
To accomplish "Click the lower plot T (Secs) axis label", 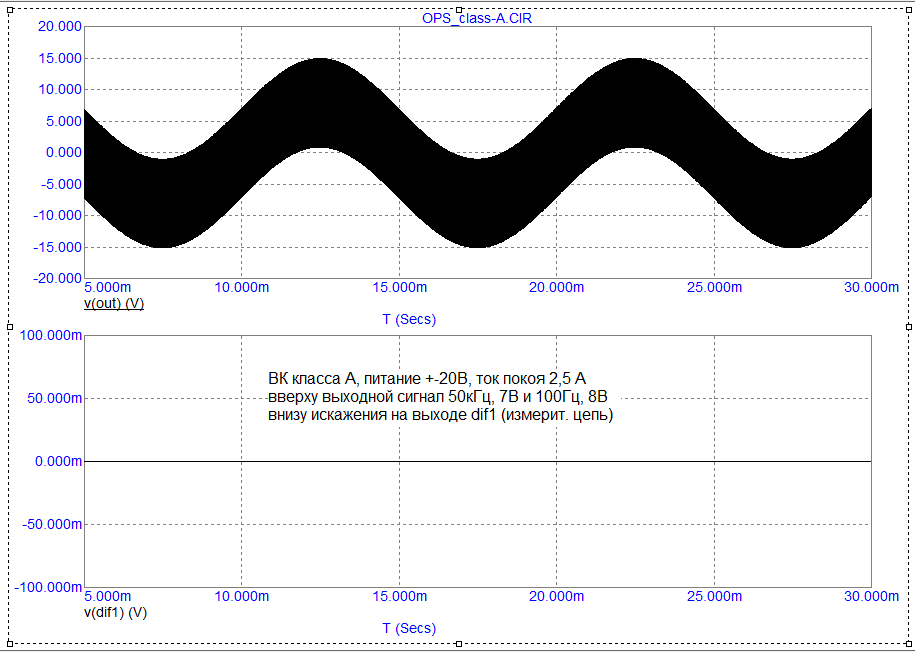I will pyautogui.click(x=409, y=628).
